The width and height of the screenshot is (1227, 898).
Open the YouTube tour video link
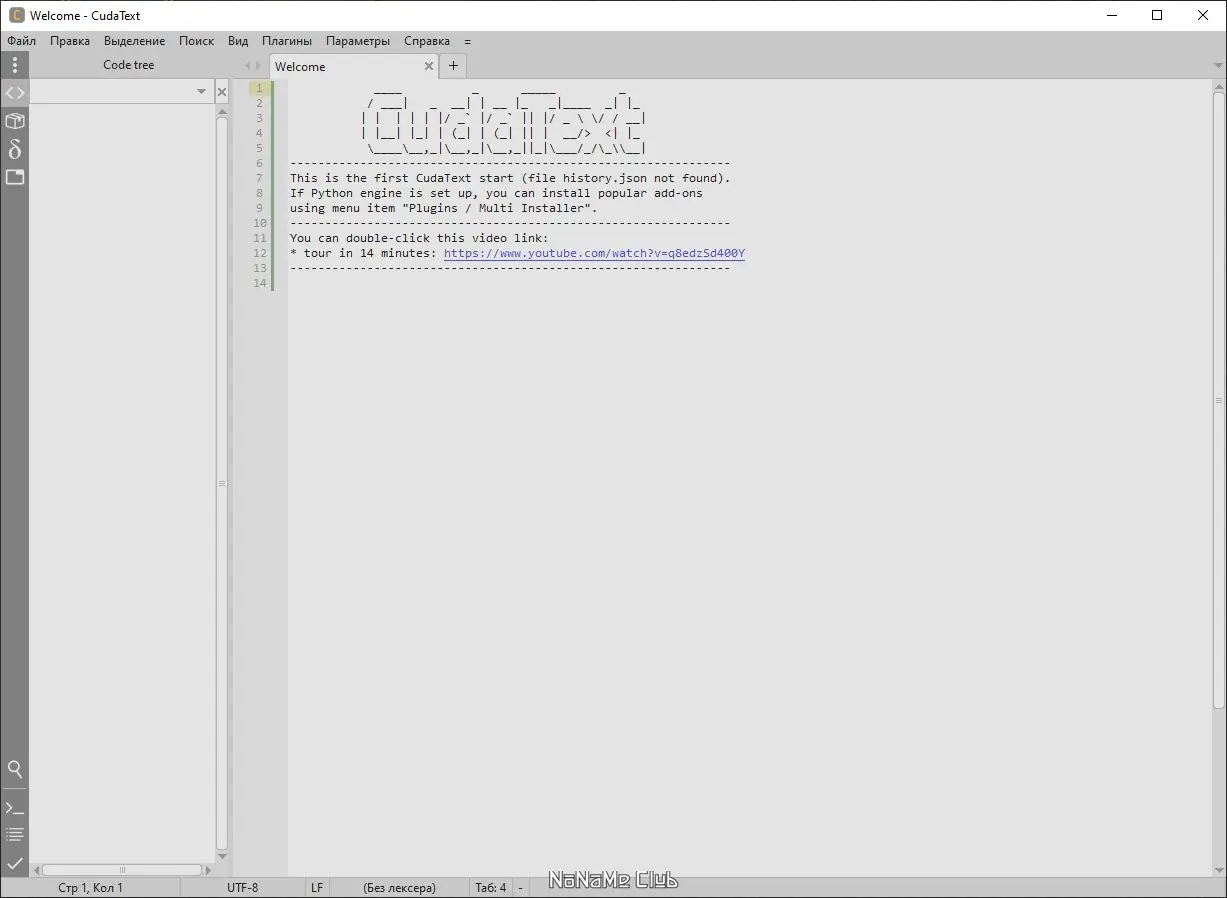pyautogui.click(x=594, y=253)
